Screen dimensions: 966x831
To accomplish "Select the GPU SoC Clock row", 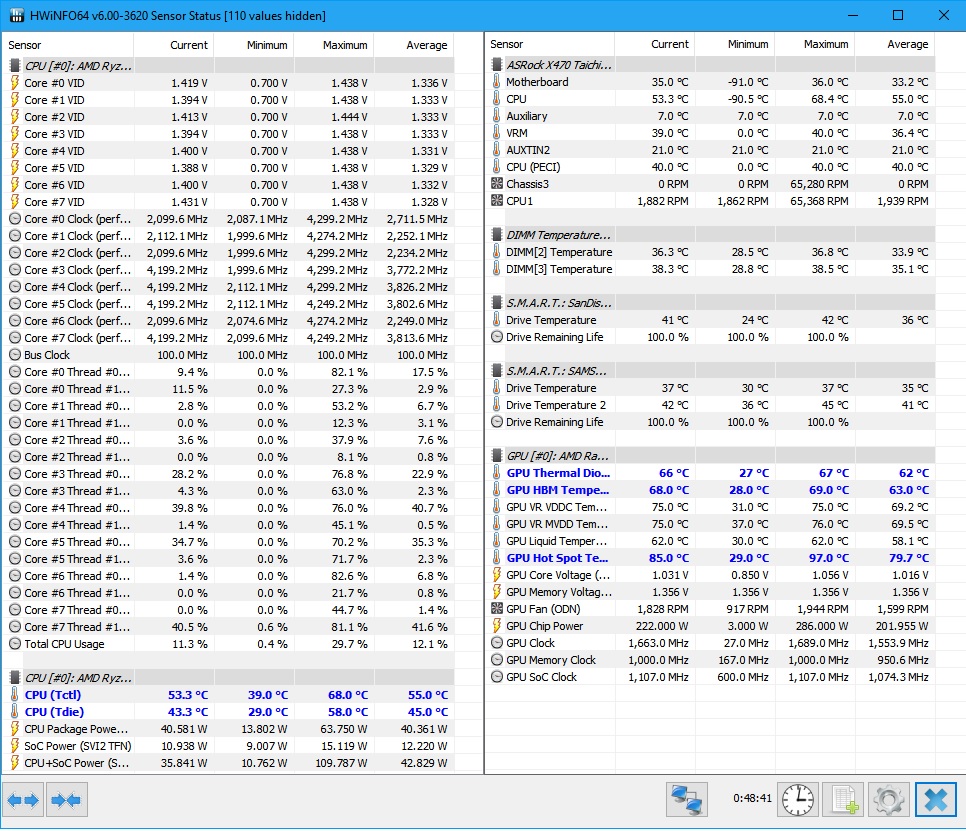I will point(711,676).
